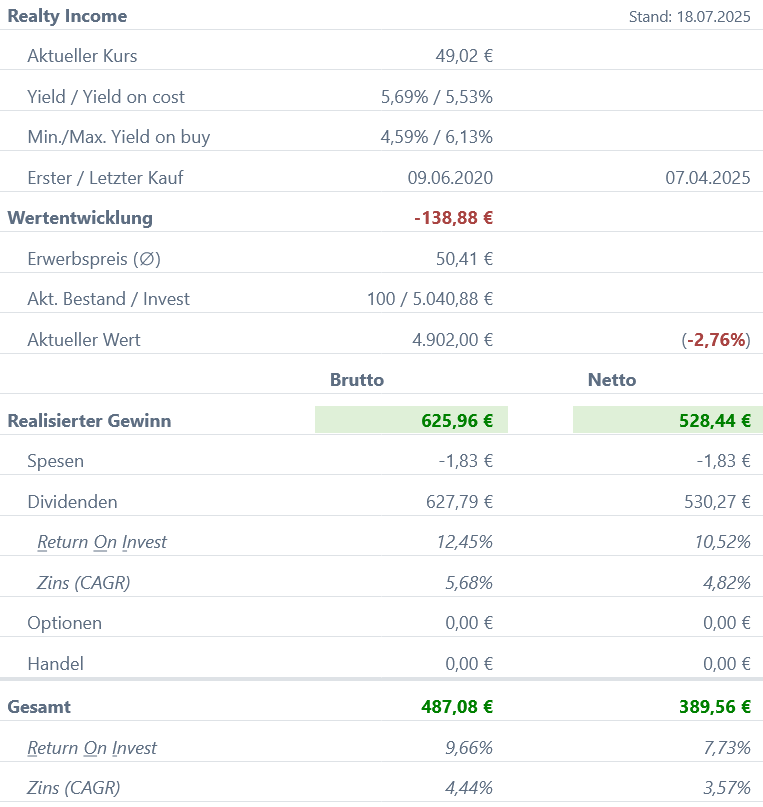The height and width of the screenshot is (807, 763).
Task: Click the Akt. Bestand / Invest label
Action: (108, 299)
